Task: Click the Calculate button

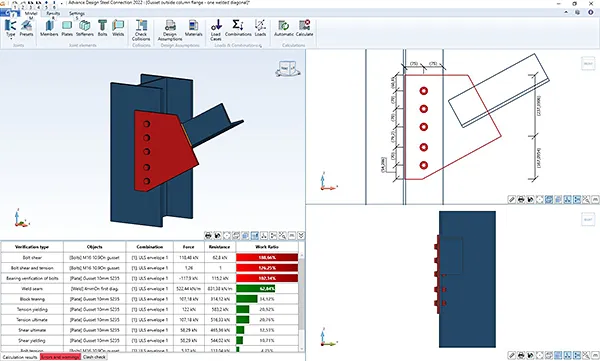Action: click(305, 29)
